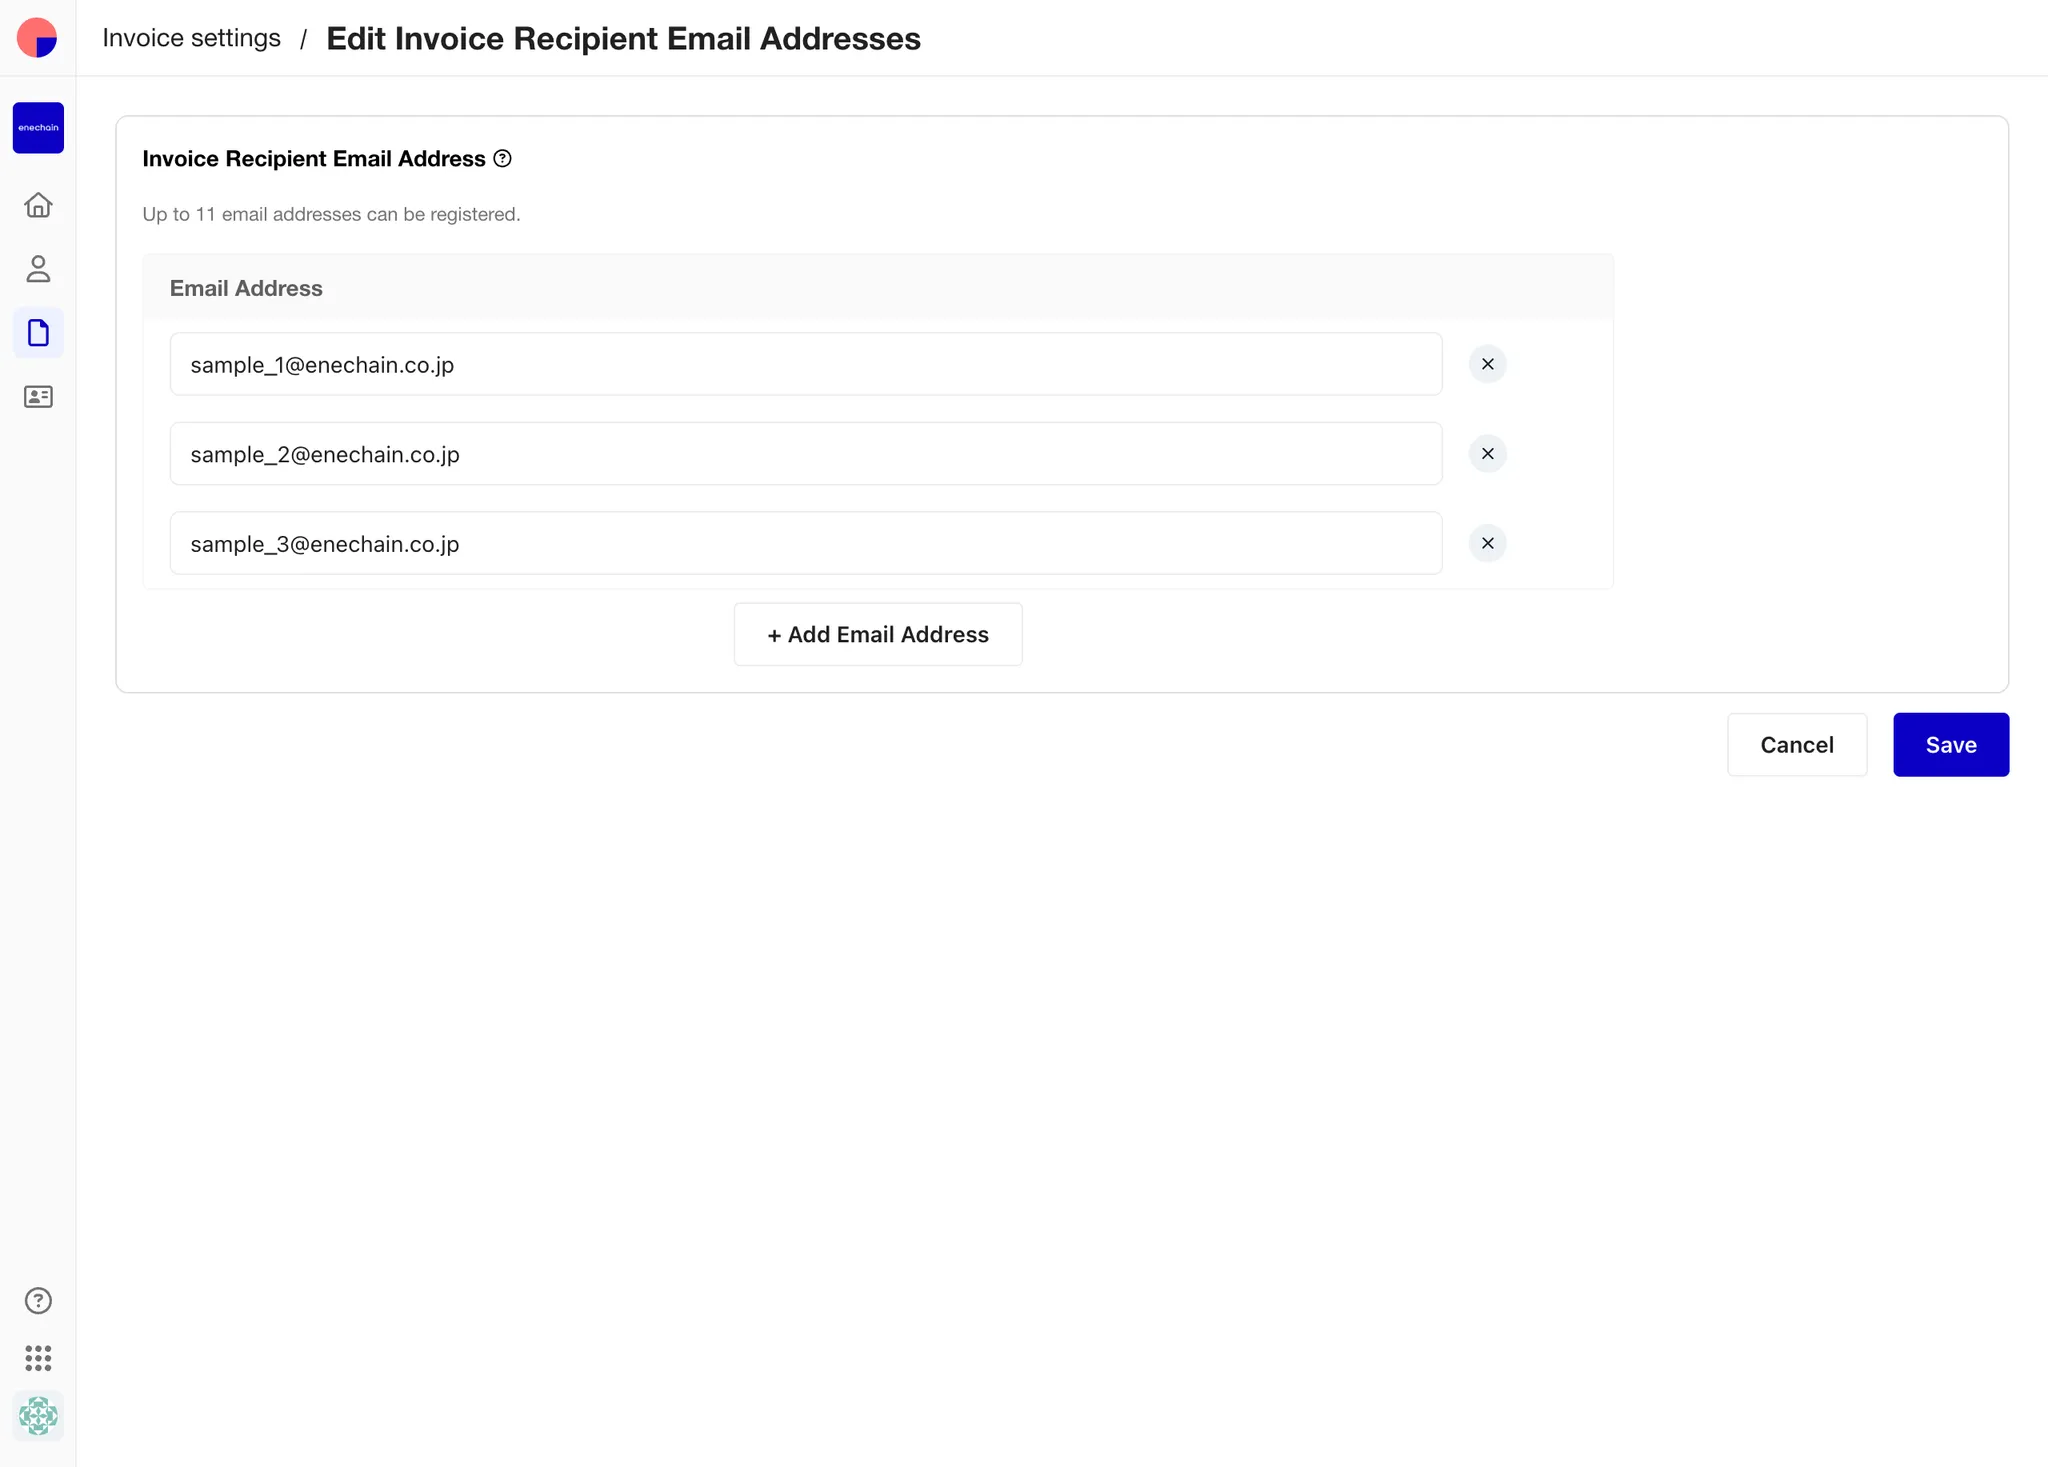Open help tooltip beside Invoice Recipient Email Address
This screenshot has width=2048, height=1467.
[x=503, y=158]
